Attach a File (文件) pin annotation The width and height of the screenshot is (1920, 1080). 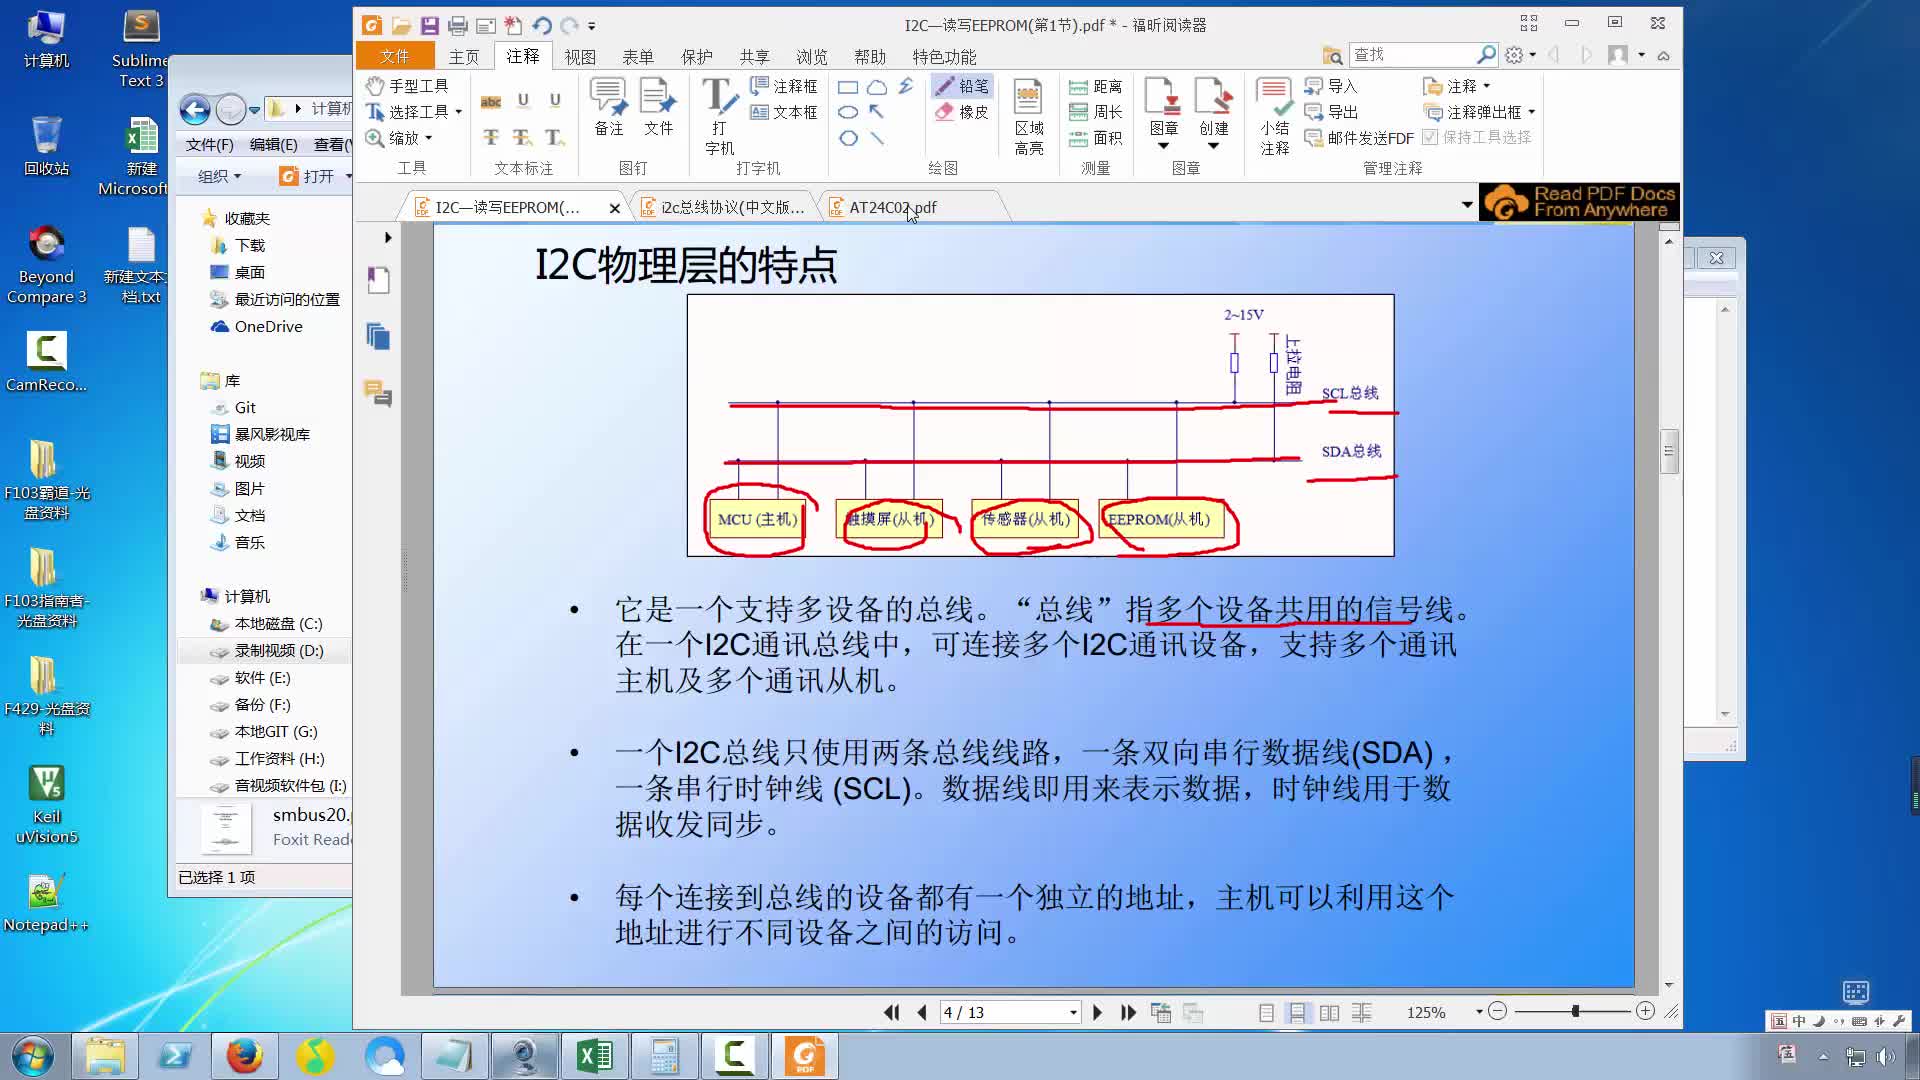658,106
